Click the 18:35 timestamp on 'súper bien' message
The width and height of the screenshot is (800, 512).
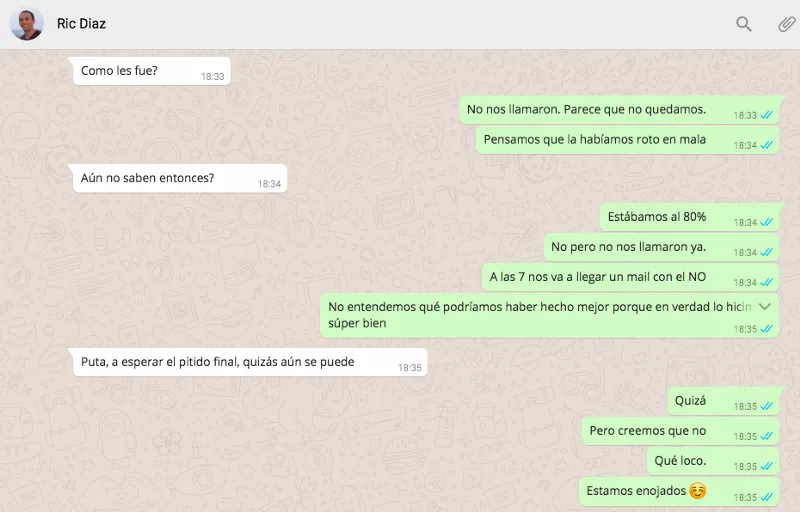(745, 329)
